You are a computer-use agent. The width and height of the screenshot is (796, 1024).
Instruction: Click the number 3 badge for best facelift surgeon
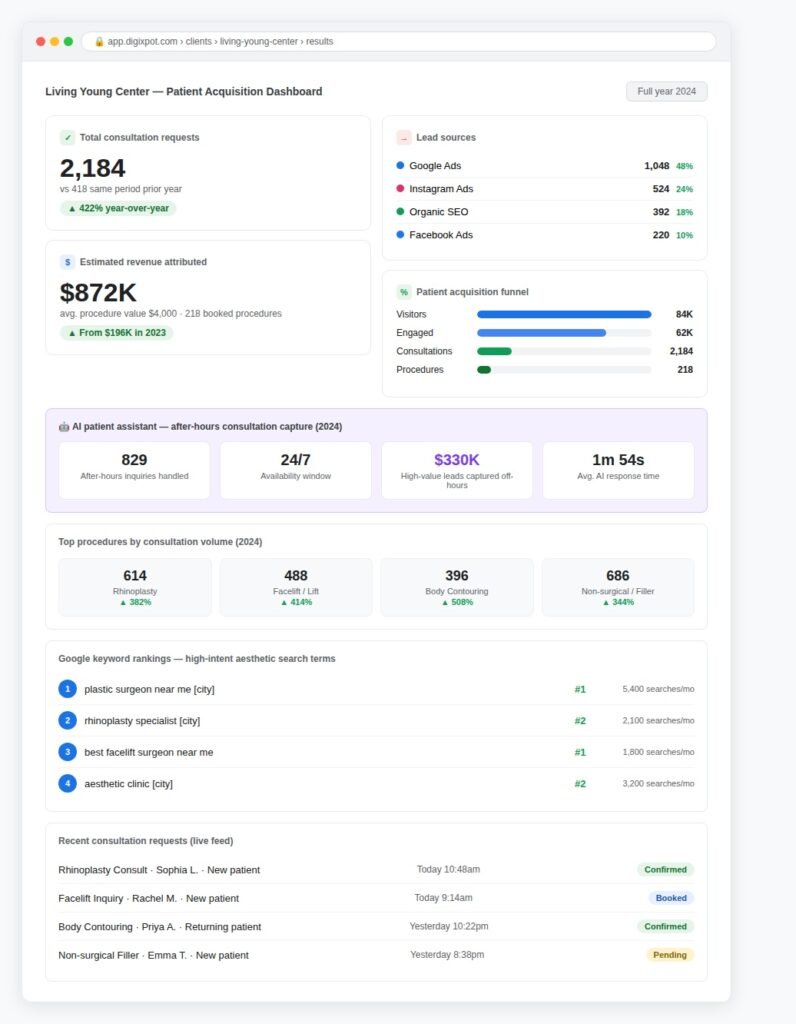click(67, 752)
